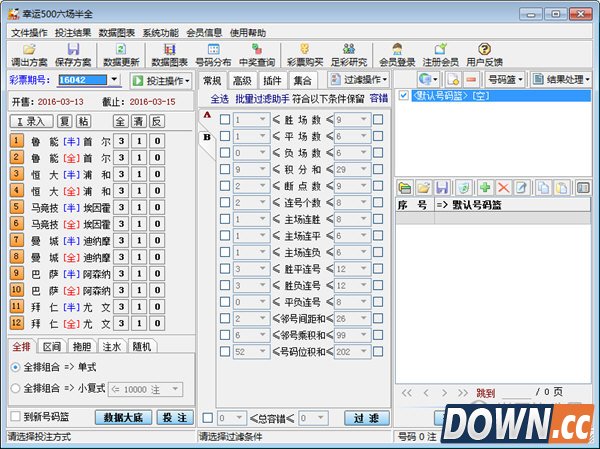
Task: Click the 数据更新 toolbar icon
Action: (x=121, y=55)
